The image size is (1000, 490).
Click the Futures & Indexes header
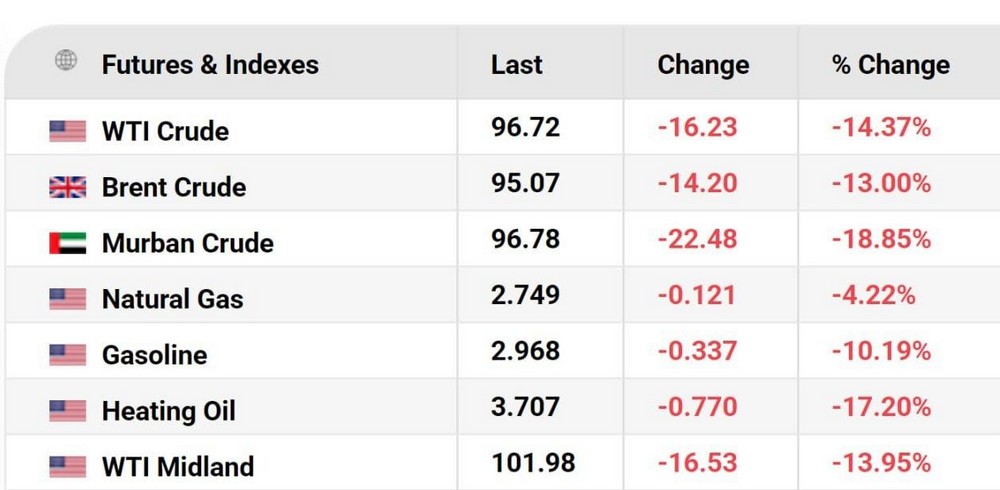[210, 65]
